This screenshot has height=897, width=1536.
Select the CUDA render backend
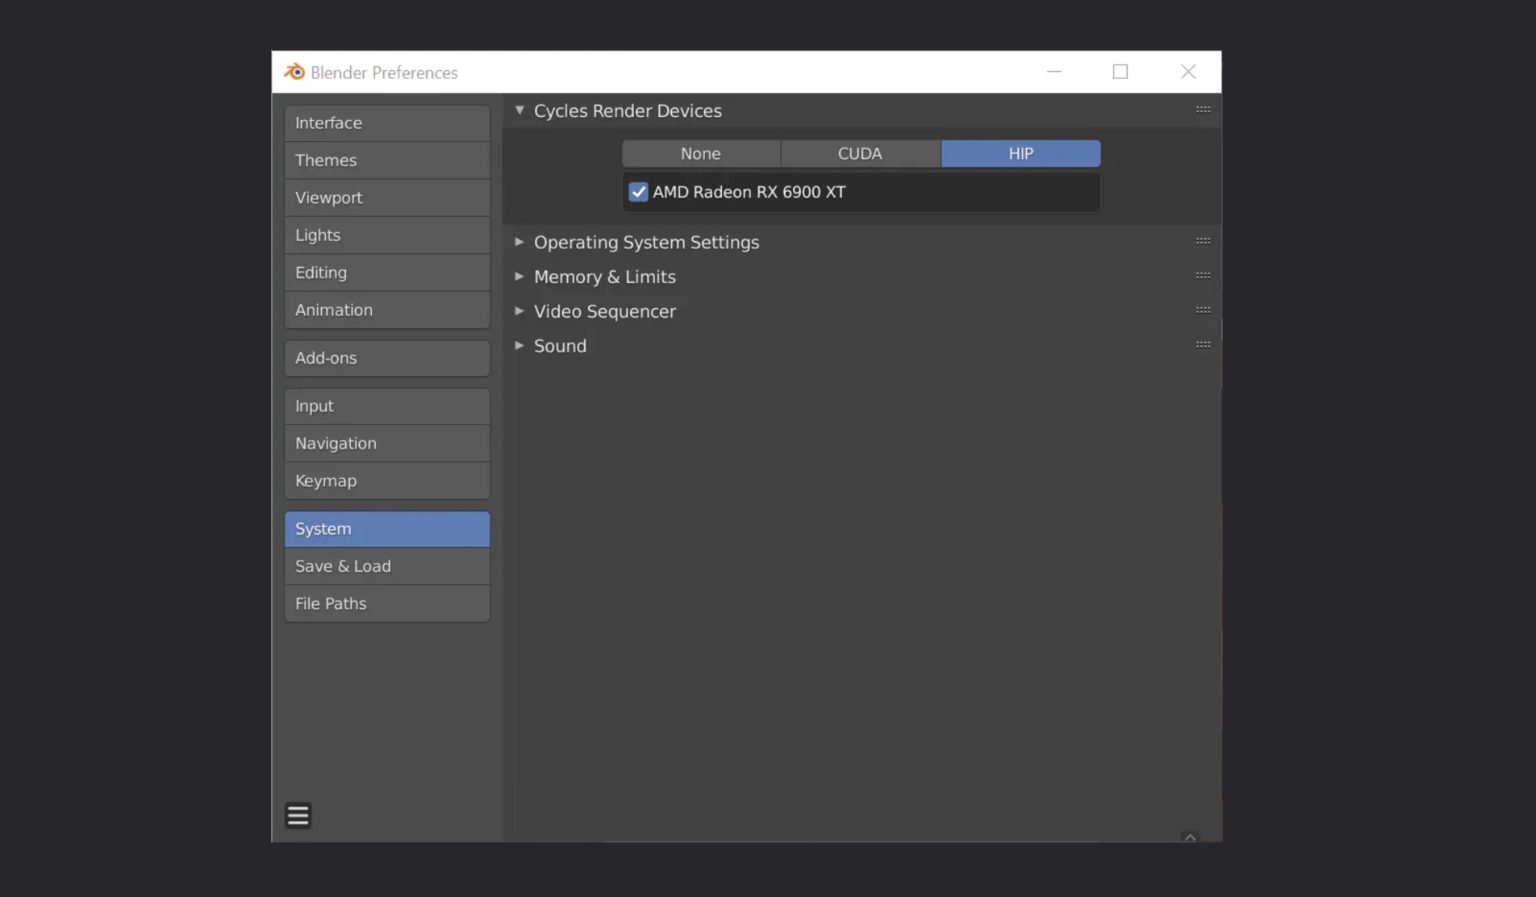[860, 153]
